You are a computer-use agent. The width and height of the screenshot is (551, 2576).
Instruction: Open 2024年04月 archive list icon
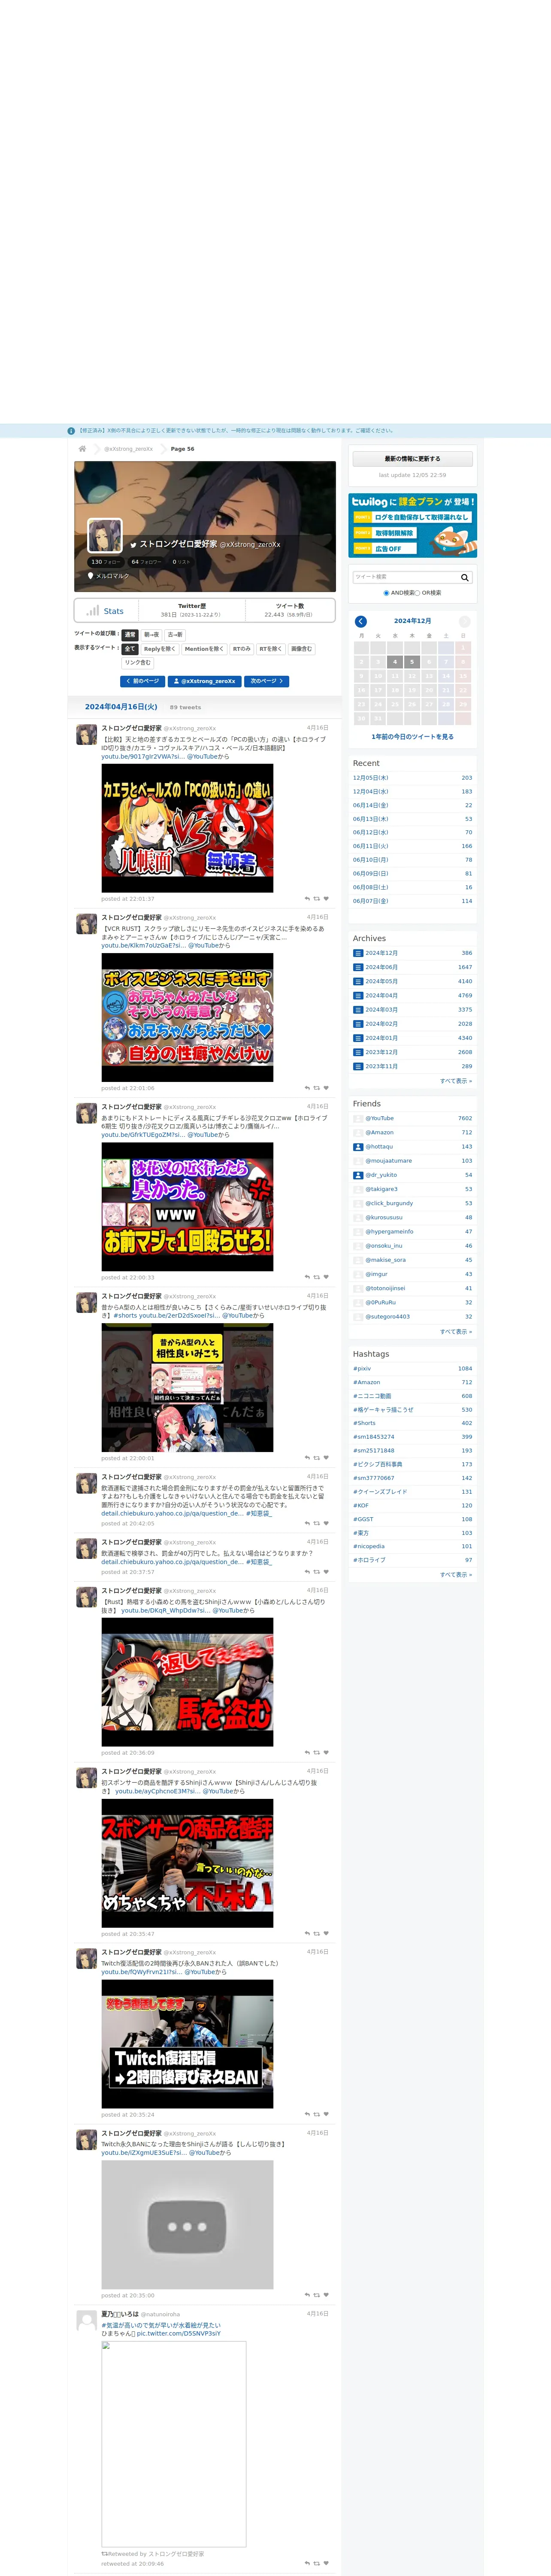tap(358, 995)
